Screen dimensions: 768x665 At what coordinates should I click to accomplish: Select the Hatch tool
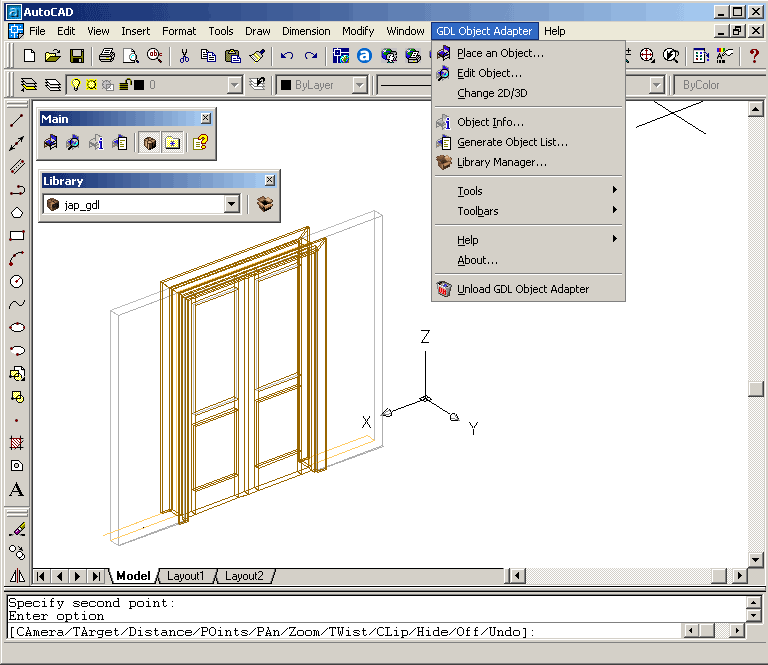pyautogui.click(x=17, y=443)
